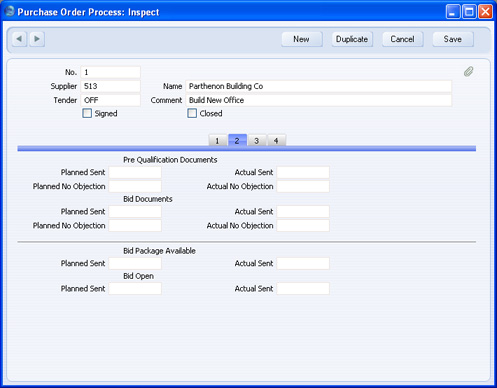Click Bid Open Actual Sent field
Viewport: 497px width, 388px height.
point(303,289)
